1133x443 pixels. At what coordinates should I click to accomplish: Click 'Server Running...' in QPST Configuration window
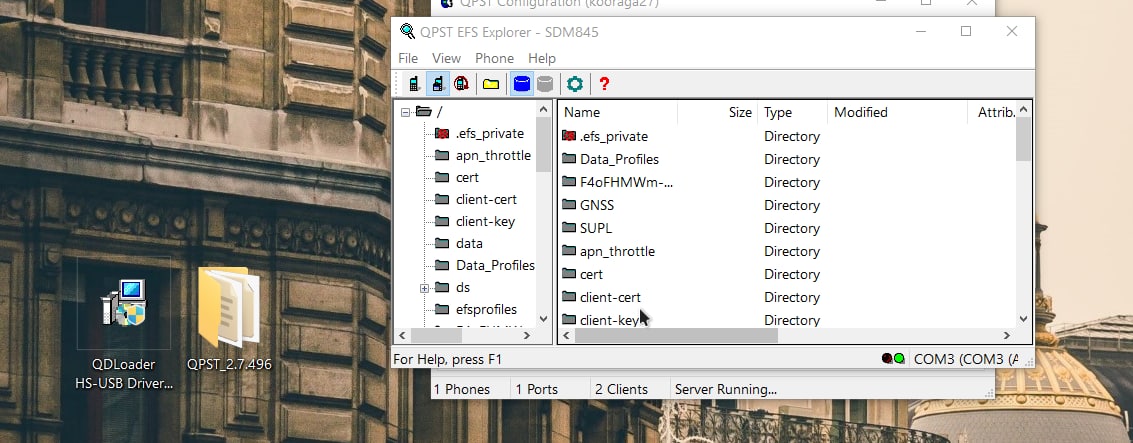[725, 389]
